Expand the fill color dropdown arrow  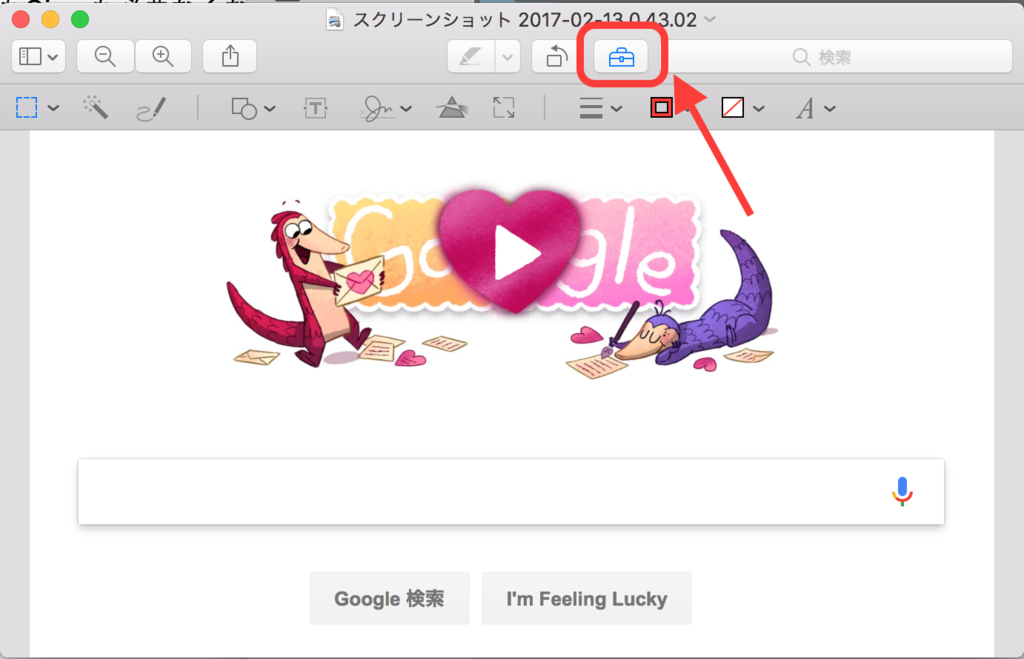[758, 108]
